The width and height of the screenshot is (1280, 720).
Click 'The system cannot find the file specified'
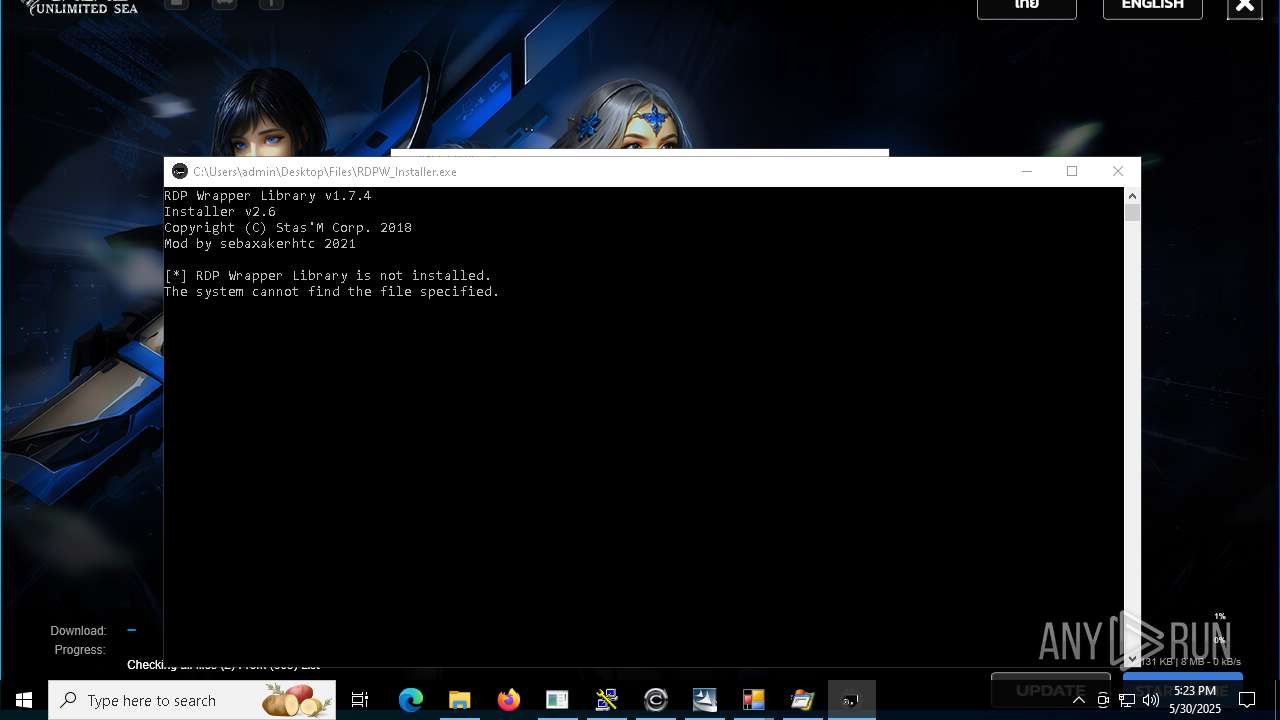[x=332, y=292]
